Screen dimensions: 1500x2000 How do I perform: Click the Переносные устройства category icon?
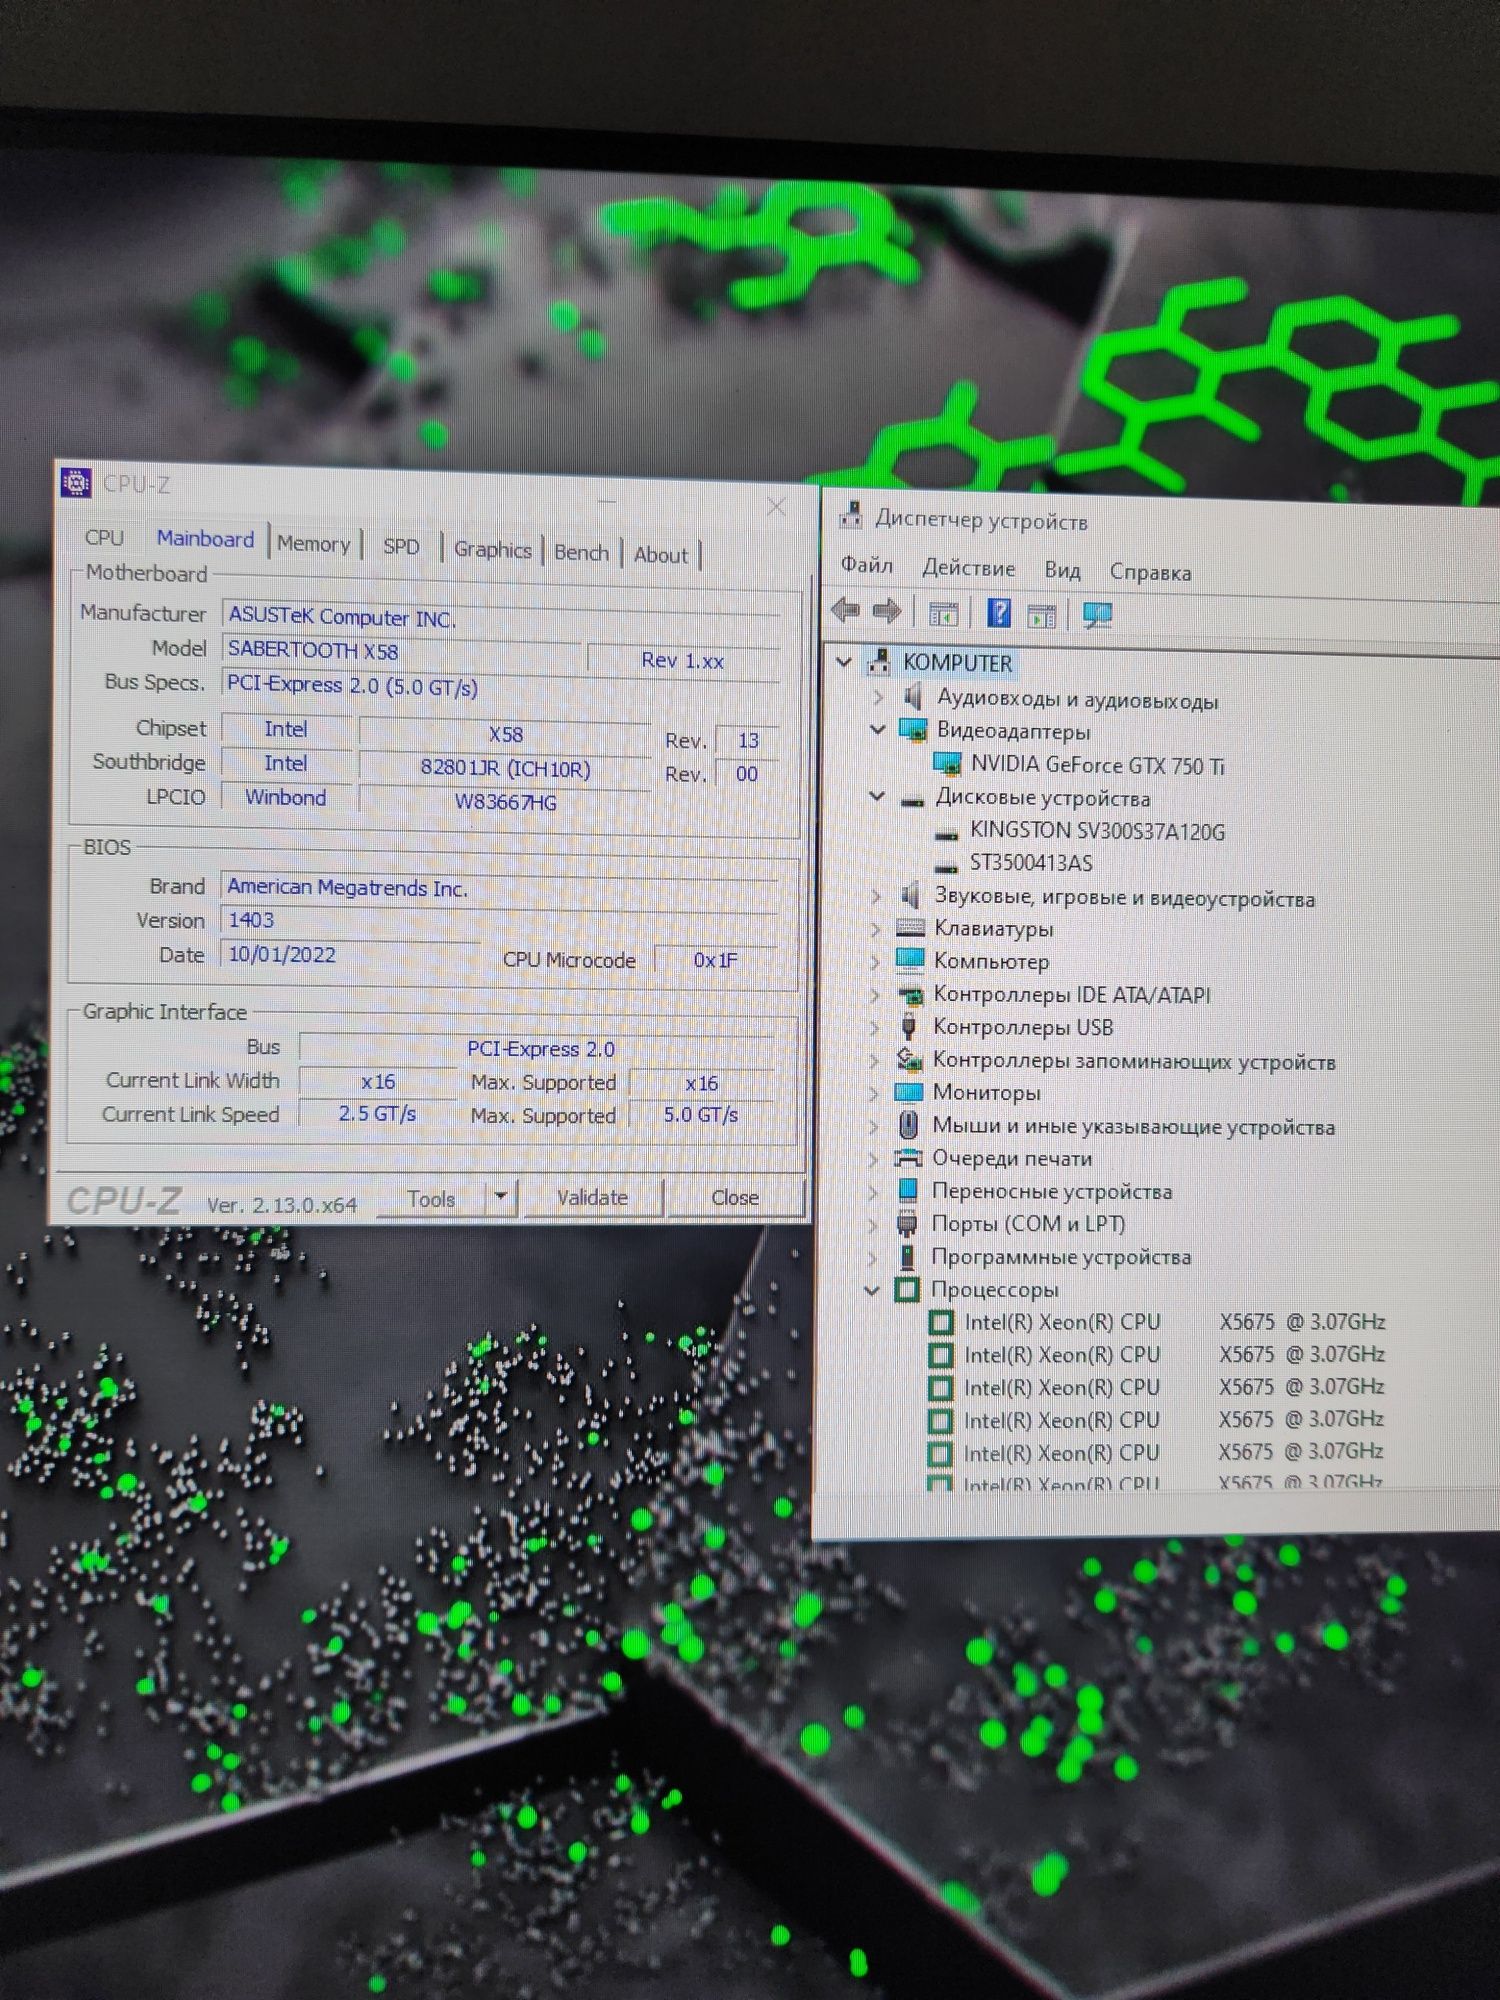point(908,1190)
